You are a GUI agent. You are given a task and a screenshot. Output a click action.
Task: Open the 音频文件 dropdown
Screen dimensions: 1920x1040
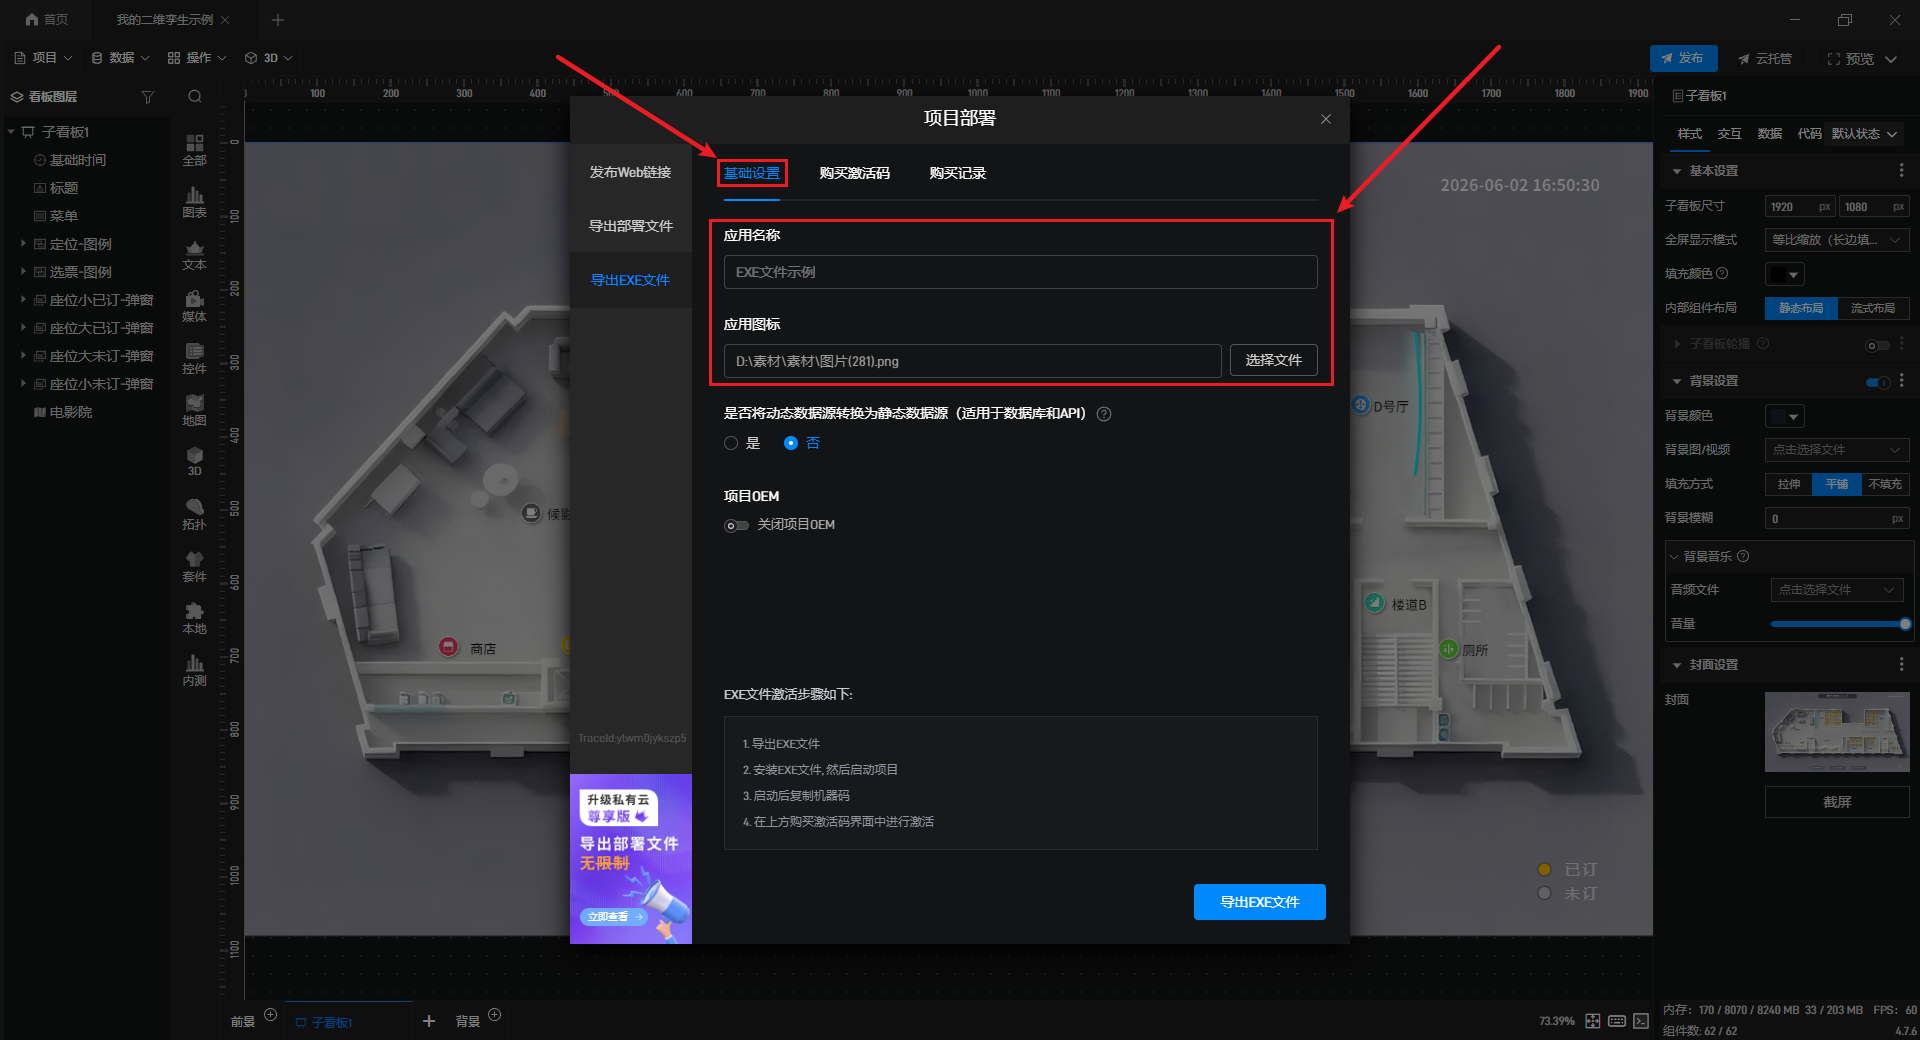click(x=1837, y=590)
